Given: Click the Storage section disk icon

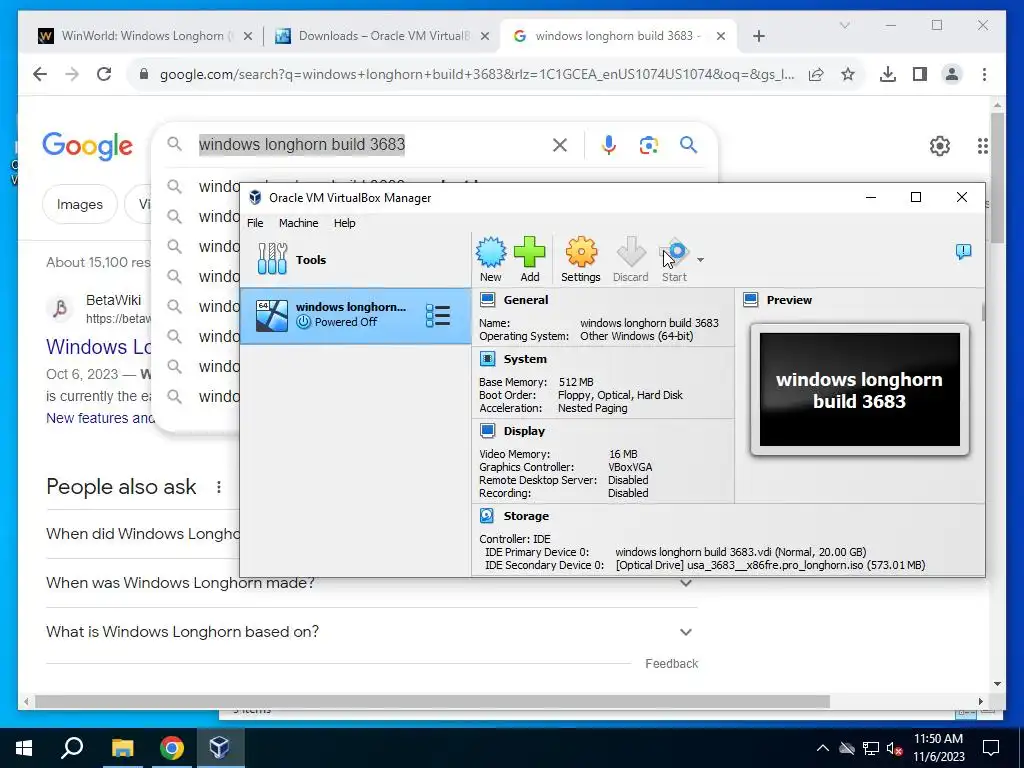Looking at the screenshot, I should 487,515.
